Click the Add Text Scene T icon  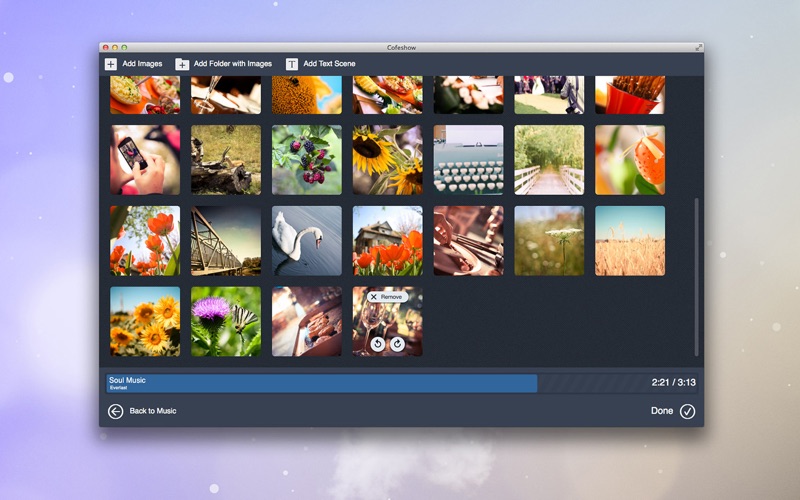tap(291, 64)
